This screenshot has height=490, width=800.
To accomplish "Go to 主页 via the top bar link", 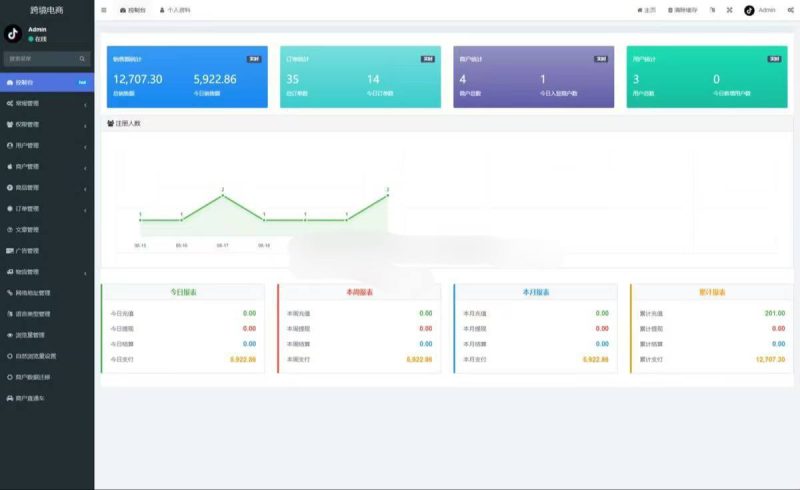I will (x=646, y=10).
